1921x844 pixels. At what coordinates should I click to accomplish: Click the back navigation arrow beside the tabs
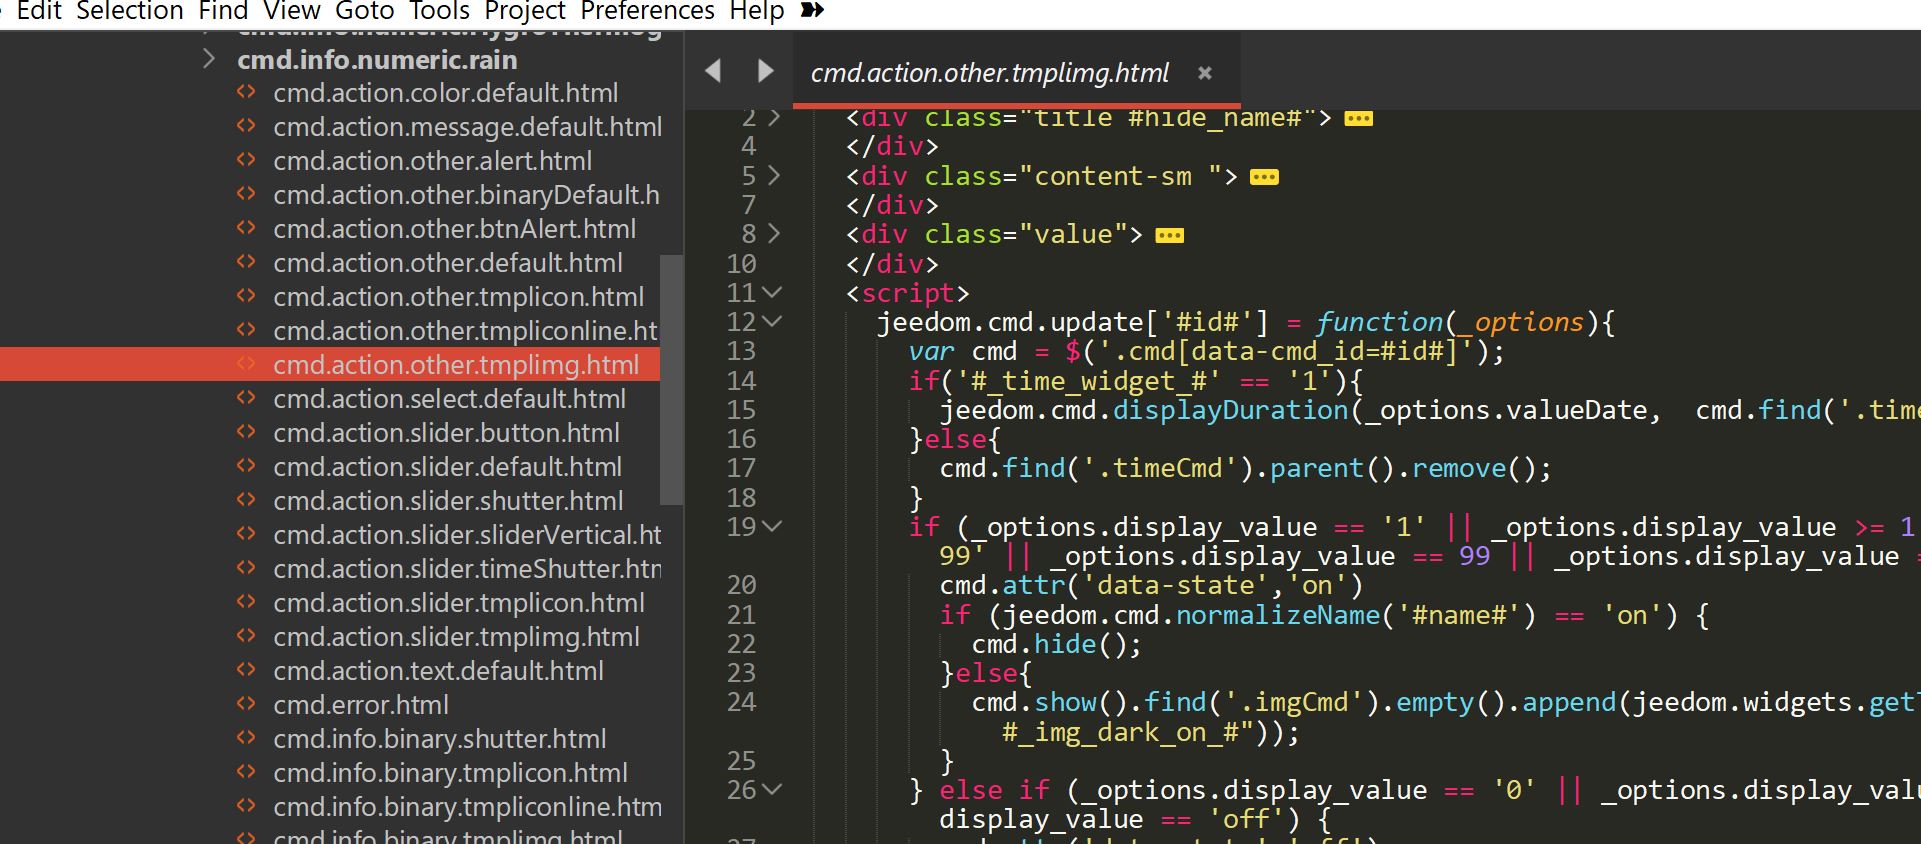coord(713,71)
